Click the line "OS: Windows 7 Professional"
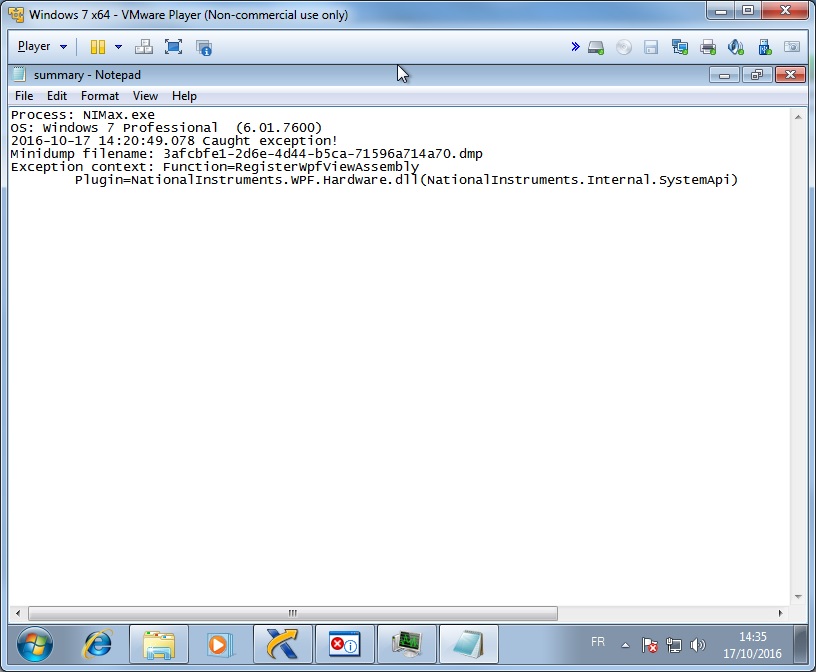The width and height of the screenshot is (816, 672). click(x=114, y=128)
